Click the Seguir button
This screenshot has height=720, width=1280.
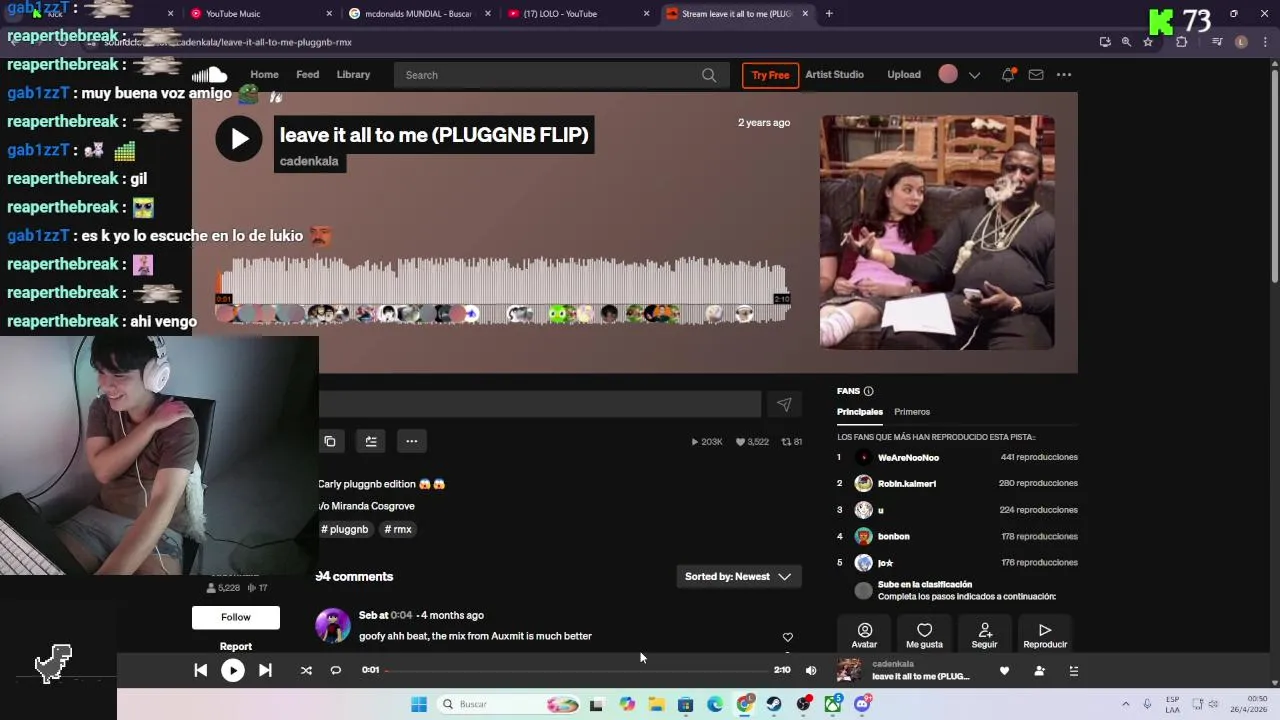[x=984, y=635]
